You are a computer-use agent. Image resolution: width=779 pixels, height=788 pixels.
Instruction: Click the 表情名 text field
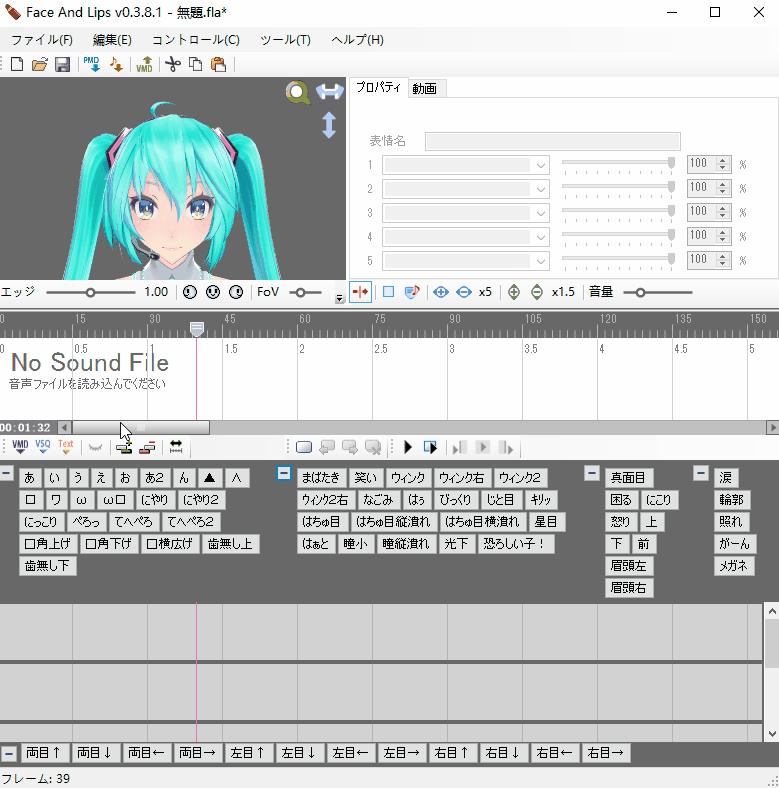553,141
